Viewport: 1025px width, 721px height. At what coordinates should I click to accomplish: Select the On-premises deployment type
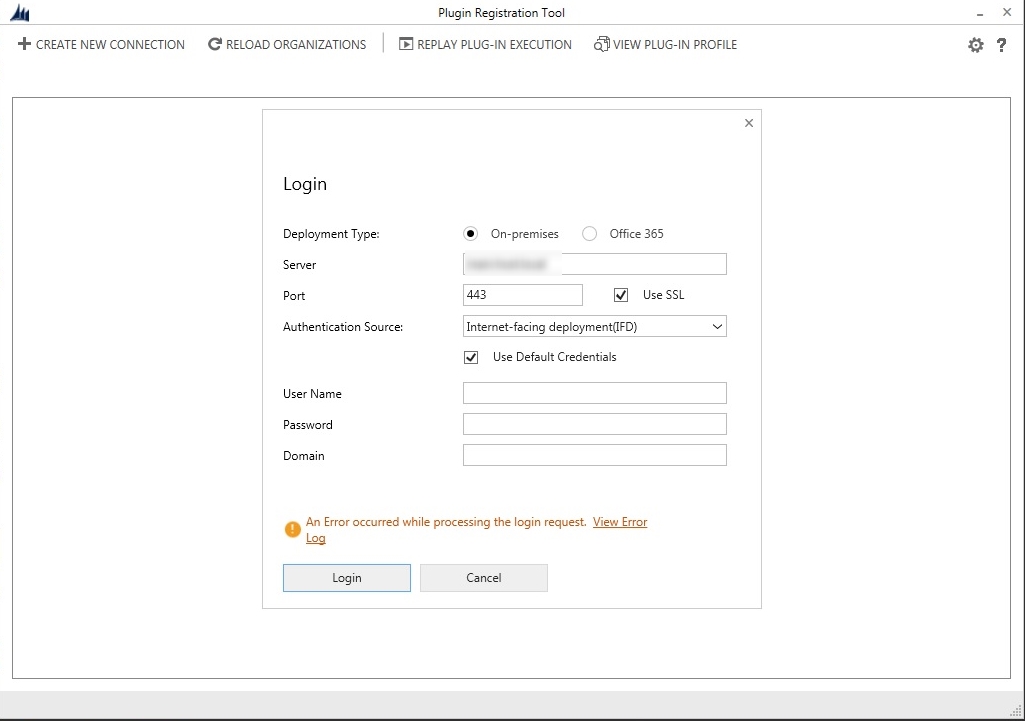[x=470, y=233]
